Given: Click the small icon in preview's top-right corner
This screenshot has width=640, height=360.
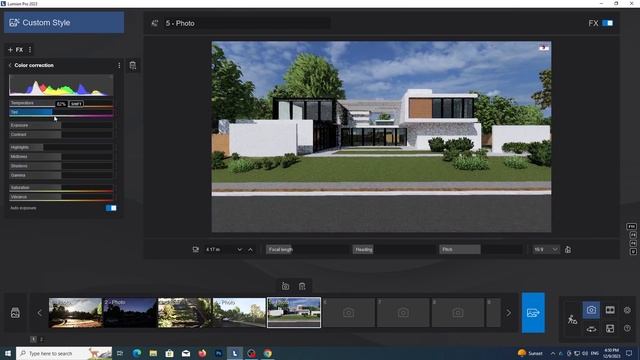Looking at the screenshot, I should tap(544, 48).
